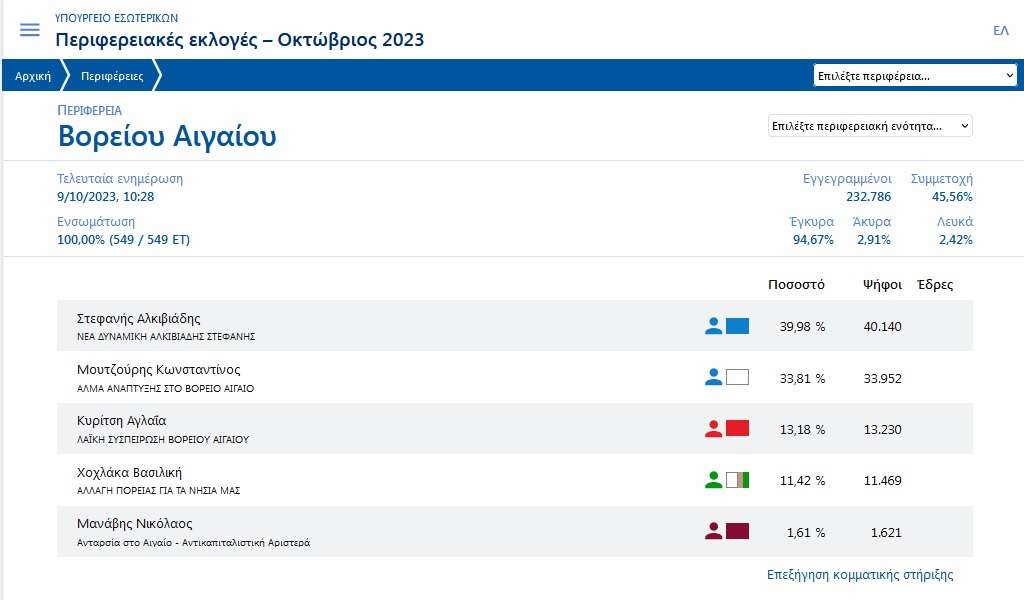Viewport: 1024px width, 600px height.
Task: Click candidate name Στεφανής Αλκιβιάδης
Action: (x=139, y=319)
